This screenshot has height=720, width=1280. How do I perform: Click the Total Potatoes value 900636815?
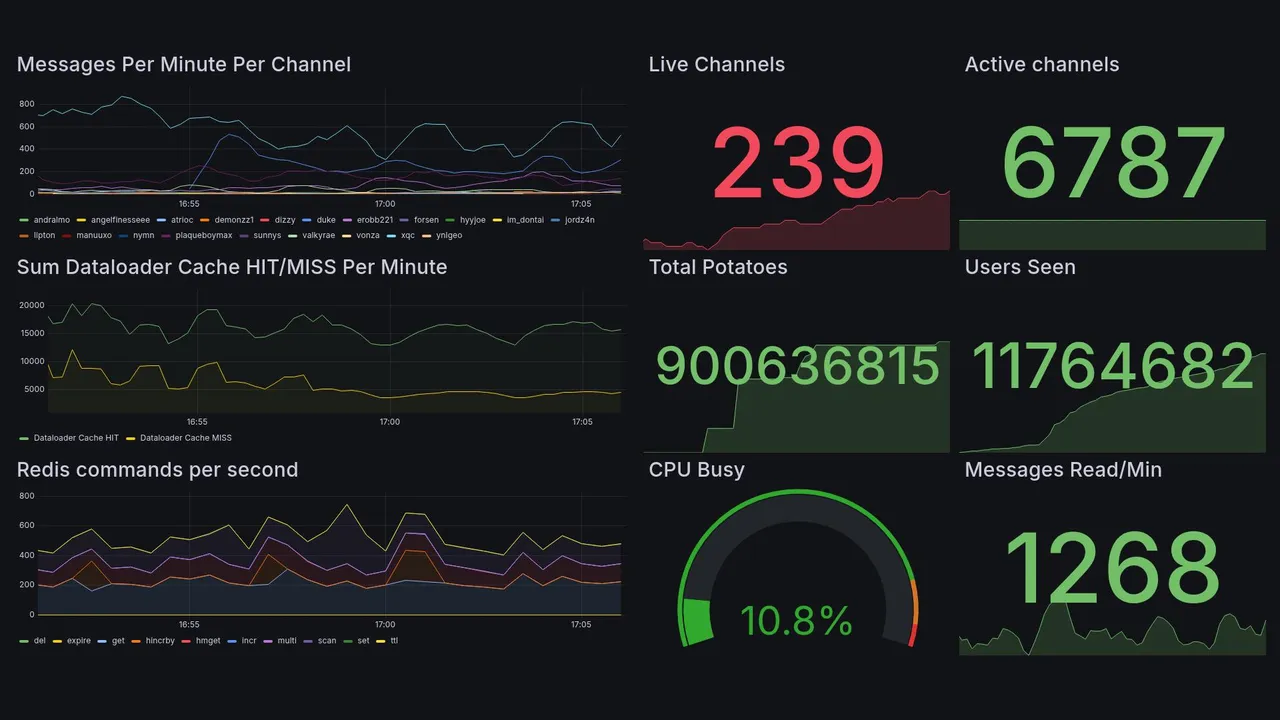click(797, 366)
